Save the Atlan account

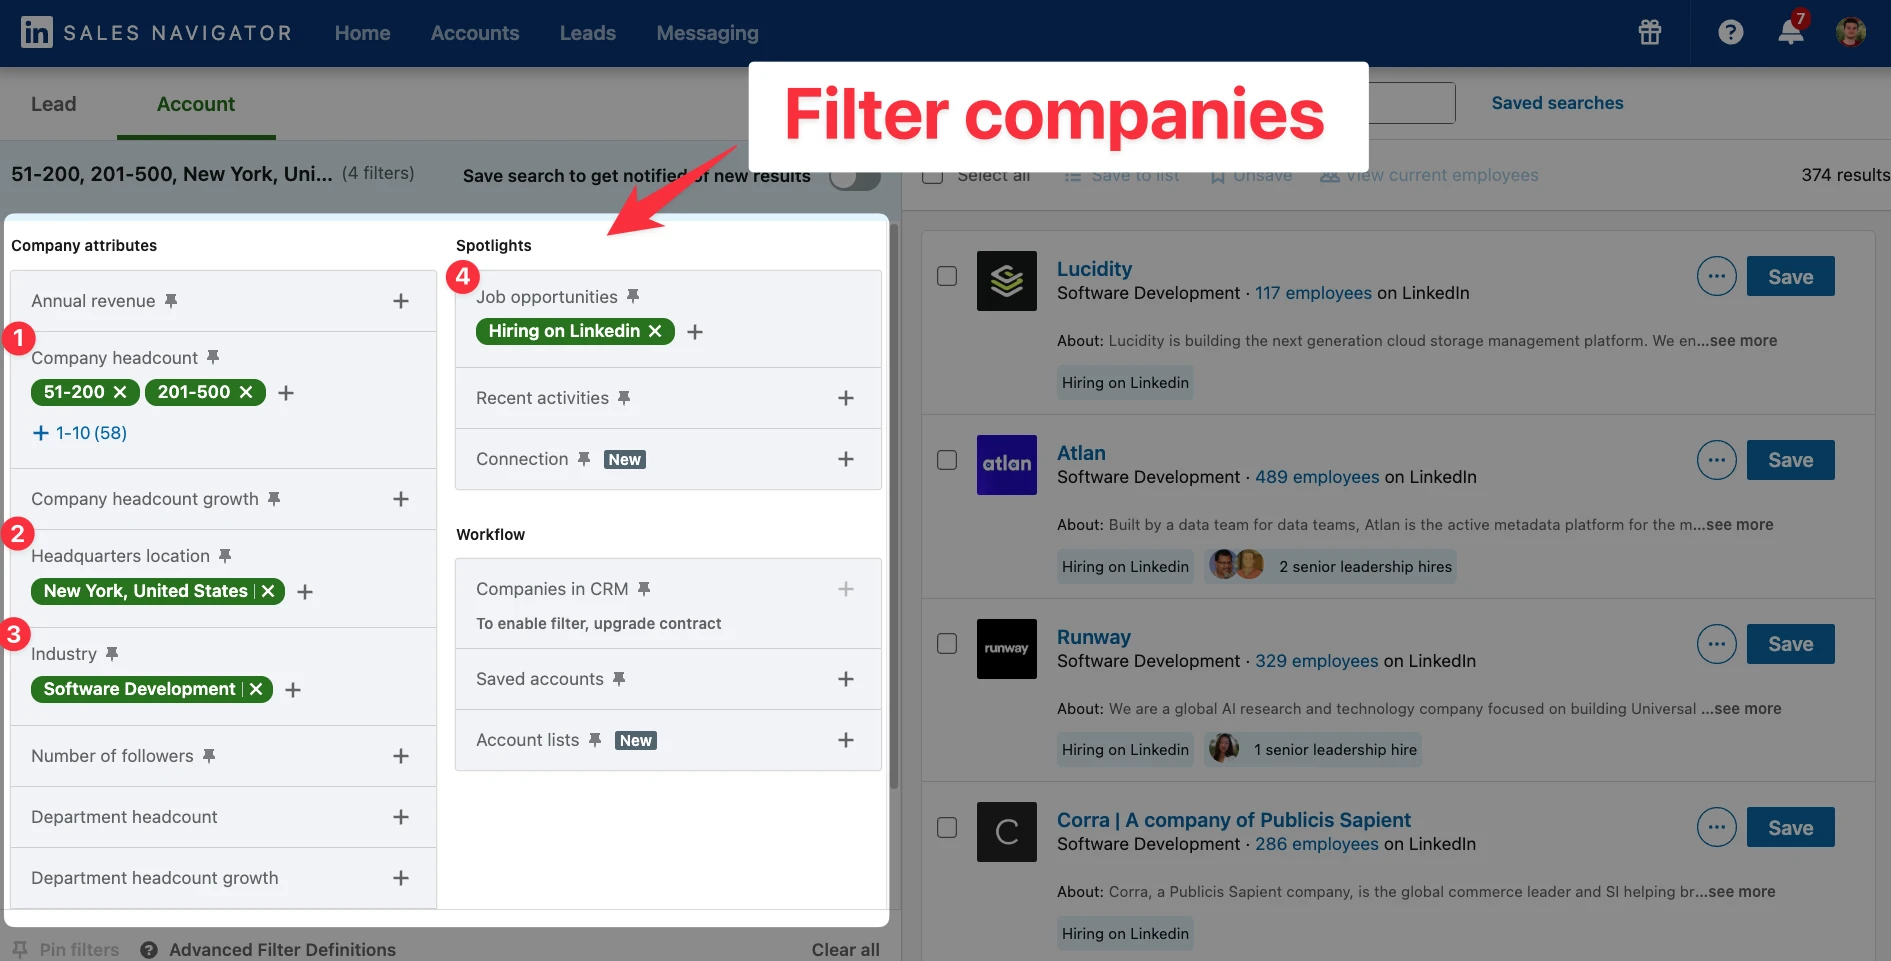pos(1790,460)
